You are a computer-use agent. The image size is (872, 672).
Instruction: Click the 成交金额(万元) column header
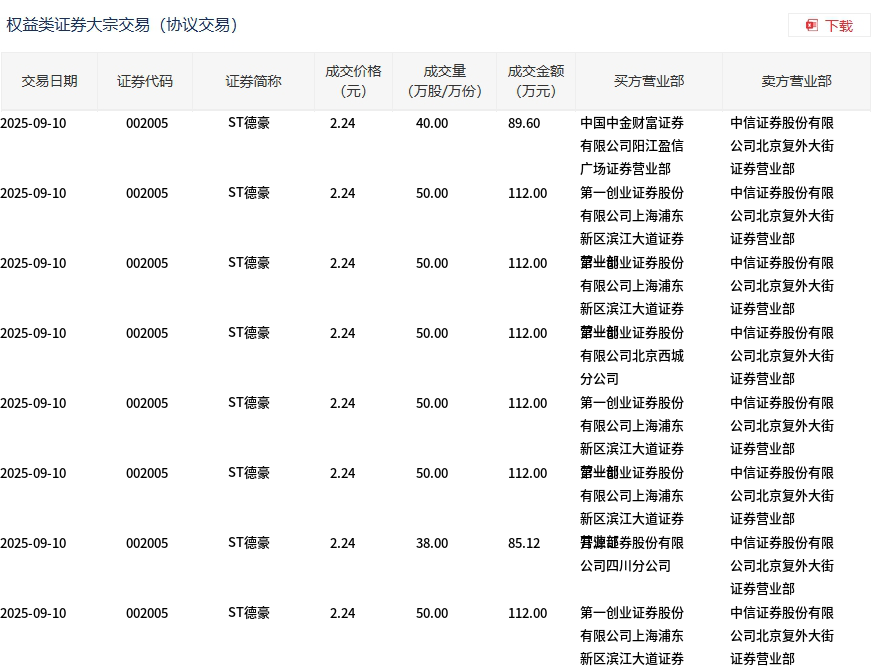[536, 81]
